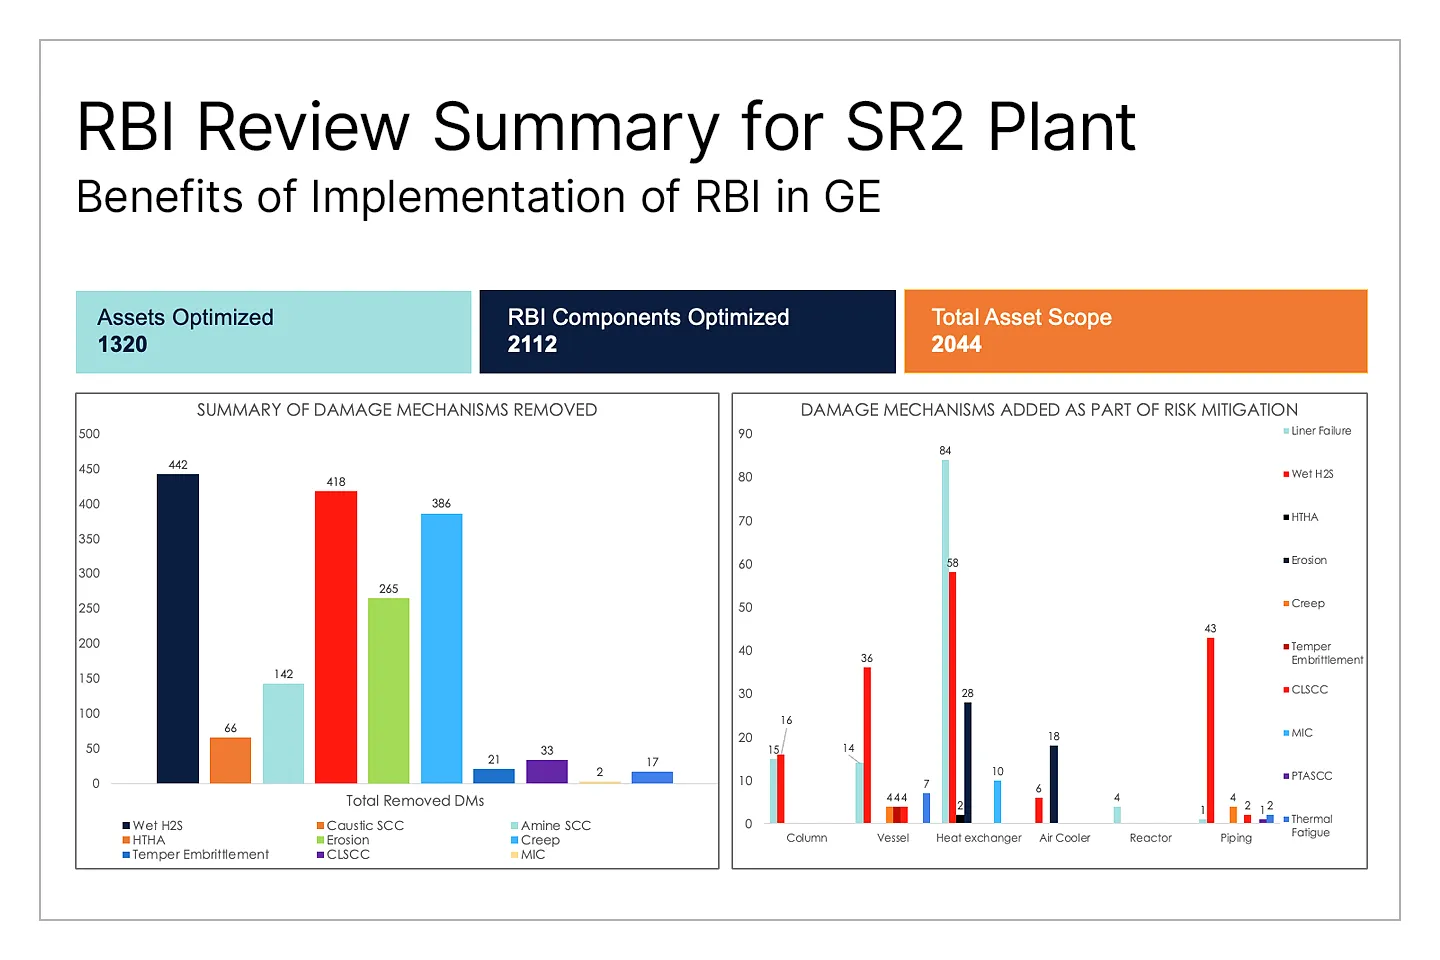Toggle the Amine SCC legend entry

click(x=516, y=825)
